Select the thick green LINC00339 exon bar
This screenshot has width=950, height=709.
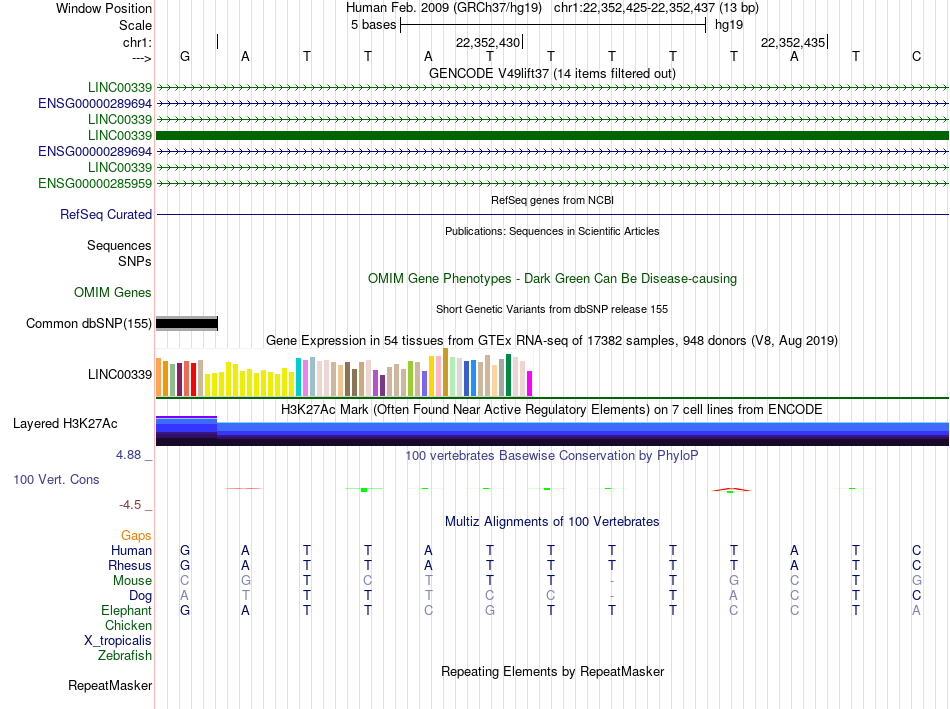[x=552, y=135]
